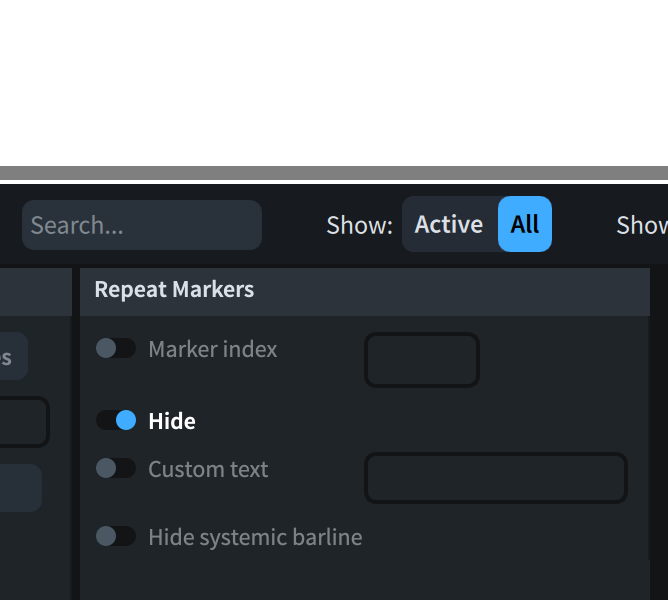Click the gray divider above the panel

click(334, 173)
